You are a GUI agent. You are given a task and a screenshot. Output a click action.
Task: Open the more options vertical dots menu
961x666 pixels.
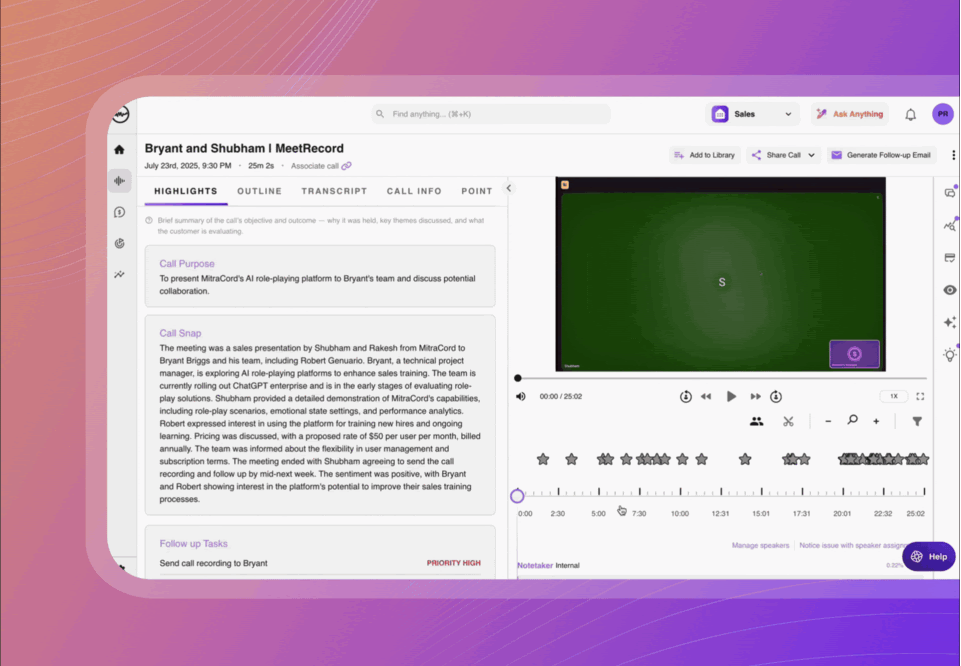[x=953, y=155]
